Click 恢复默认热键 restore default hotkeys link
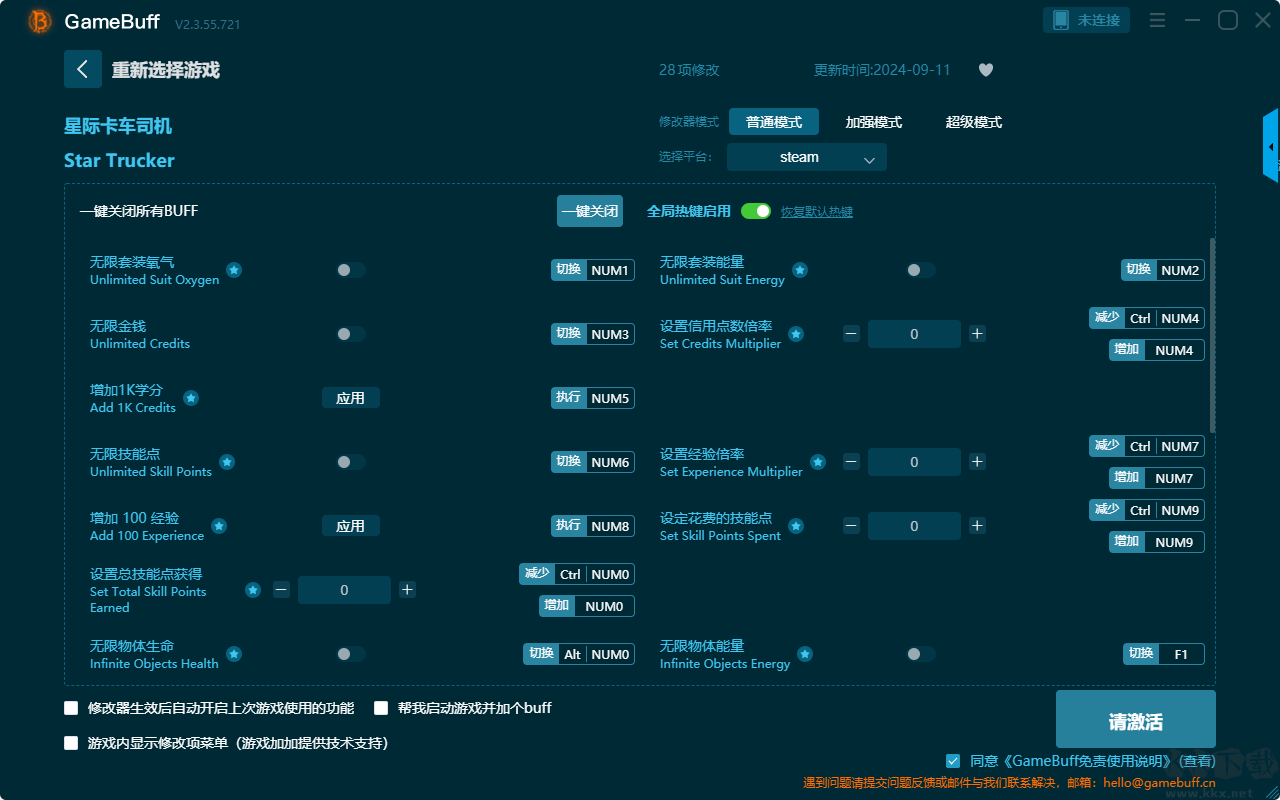This screenshot has height=800, width=1280. pos(817,212)
